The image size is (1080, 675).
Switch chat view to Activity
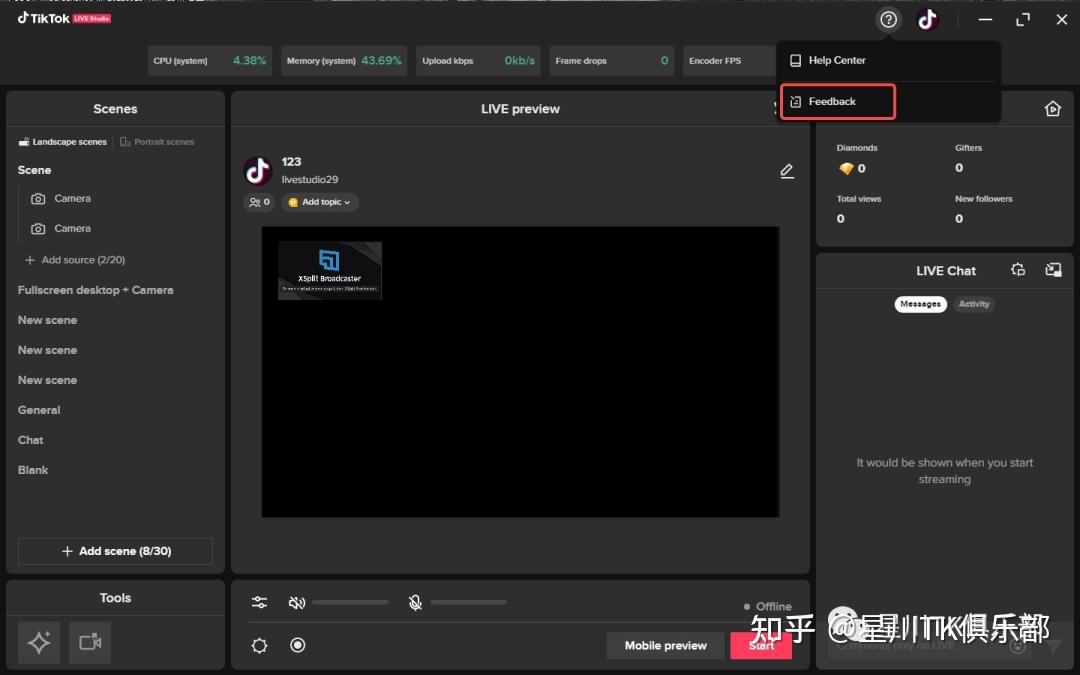pyautogui.click(x=973, y=304)
